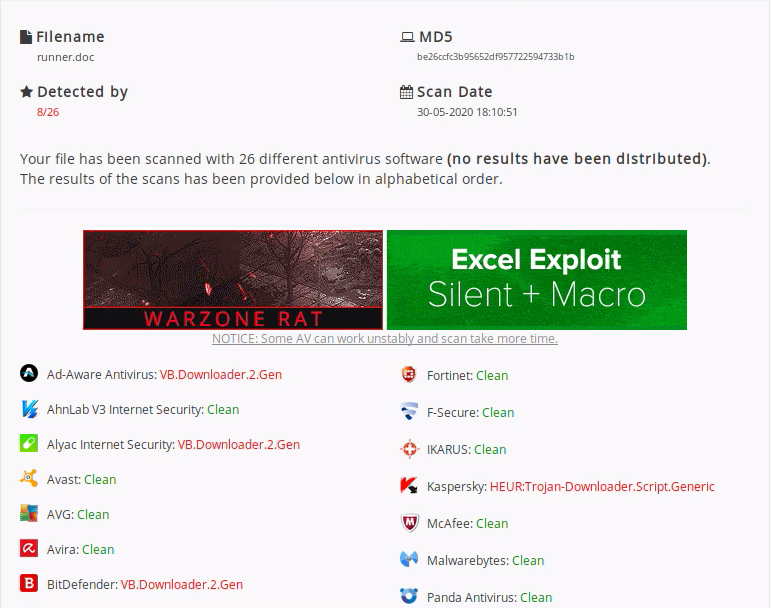This screenshot has height=608, width=772.
Task: Open the Excel Exploit Silent + Macro banner
Action: point(537,280)
